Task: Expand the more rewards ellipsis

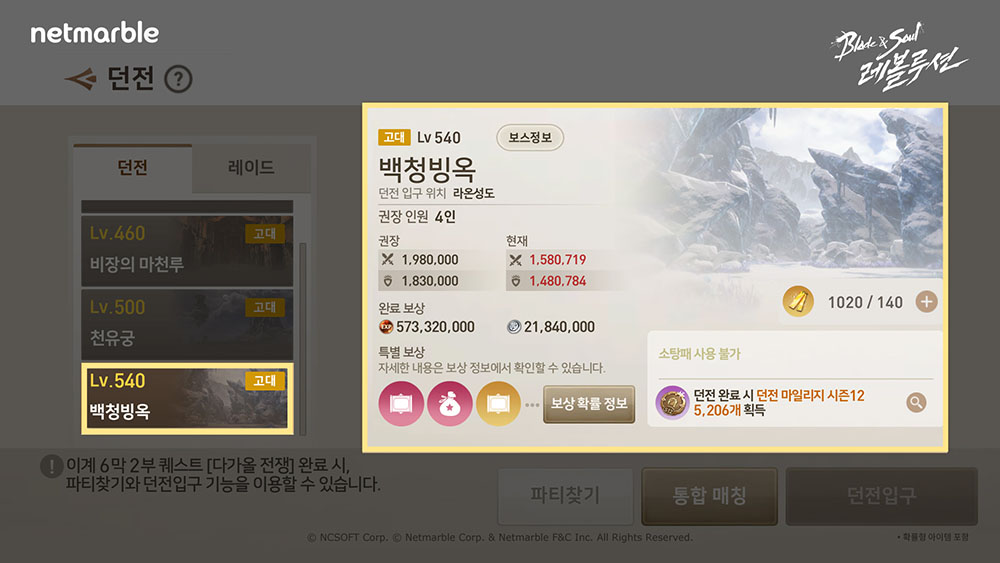Action: pyautogui.click(x=532, y=404)
